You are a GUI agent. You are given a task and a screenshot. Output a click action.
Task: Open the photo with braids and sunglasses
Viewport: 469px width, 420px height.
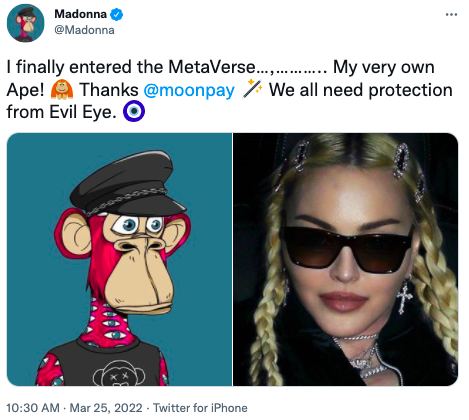(x=345, y=259)
